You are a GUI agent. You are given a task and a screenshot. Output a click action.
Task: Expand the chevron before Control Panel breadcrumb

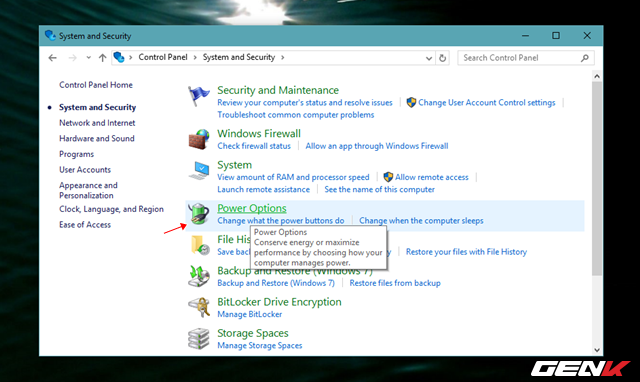click(131, 58)
